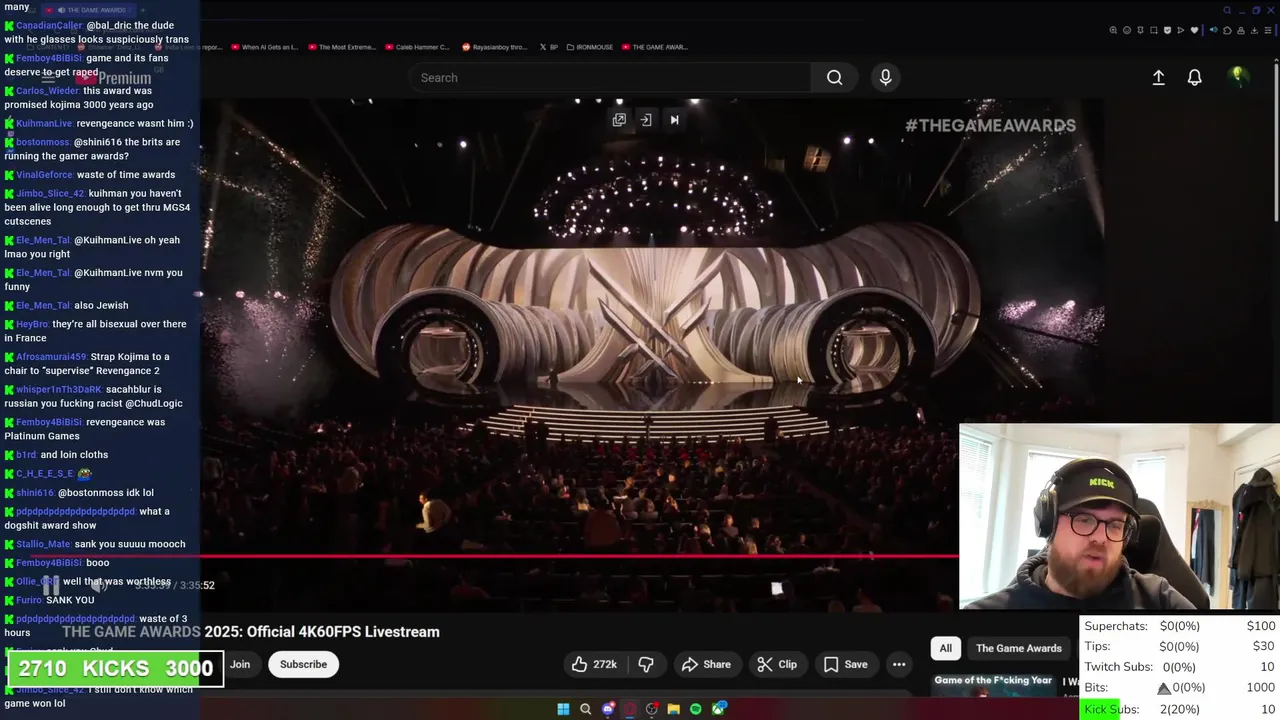Open the 'When AI Gets an I...' bookmark

(x=264, y=47)
